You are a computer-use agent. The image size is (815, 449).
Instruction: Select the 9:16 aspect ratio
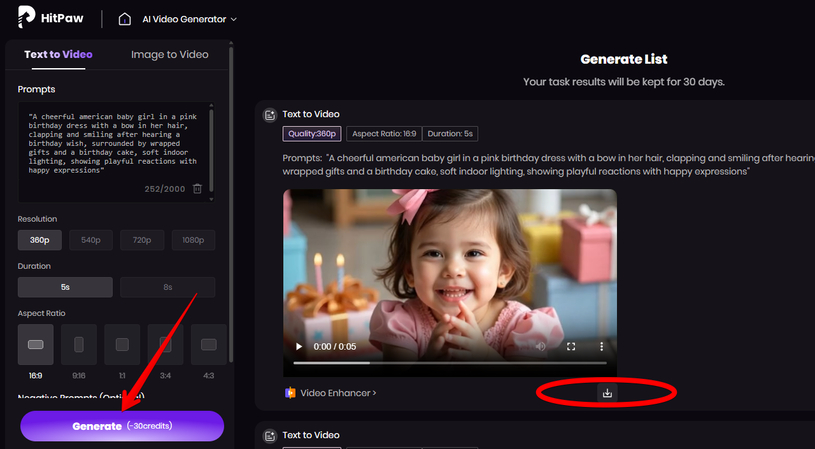pyautogui.click(x=79, y=345)
